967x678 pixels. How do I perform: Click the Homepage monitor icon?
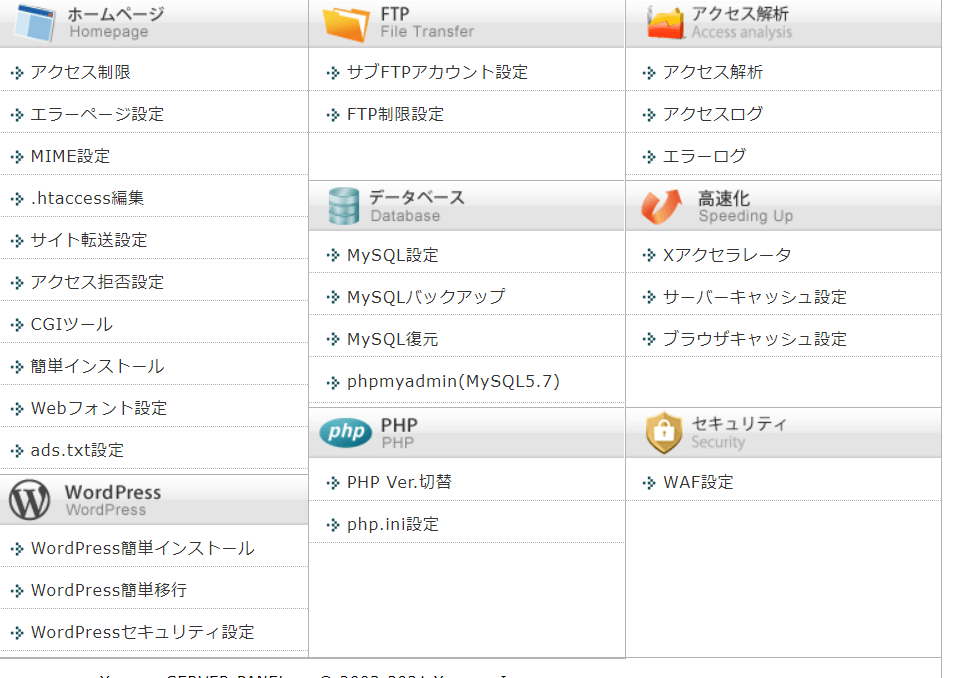pos(35,22)
